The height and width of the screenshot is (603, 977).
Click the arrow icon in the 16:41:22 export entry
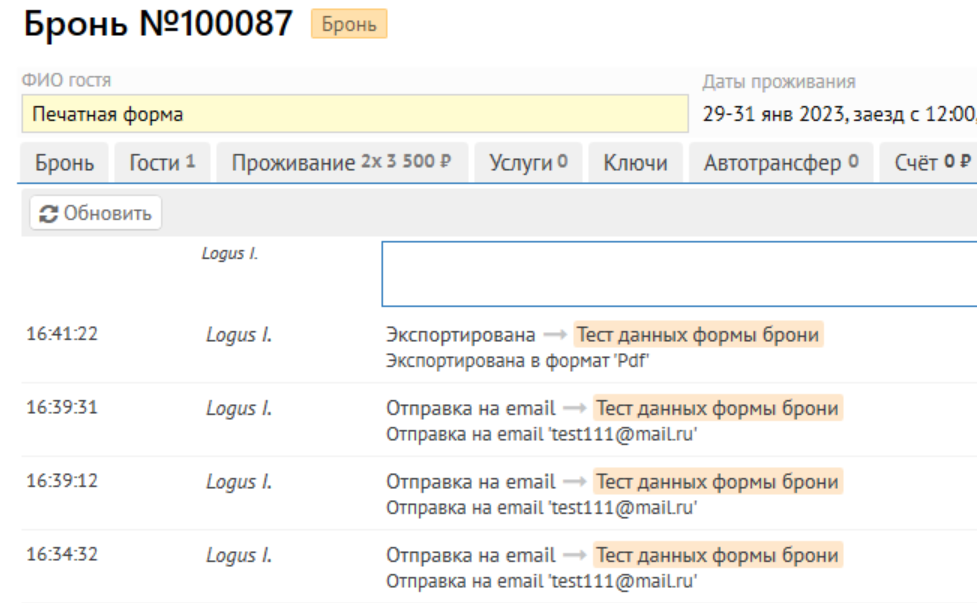(x=555, y=335)
